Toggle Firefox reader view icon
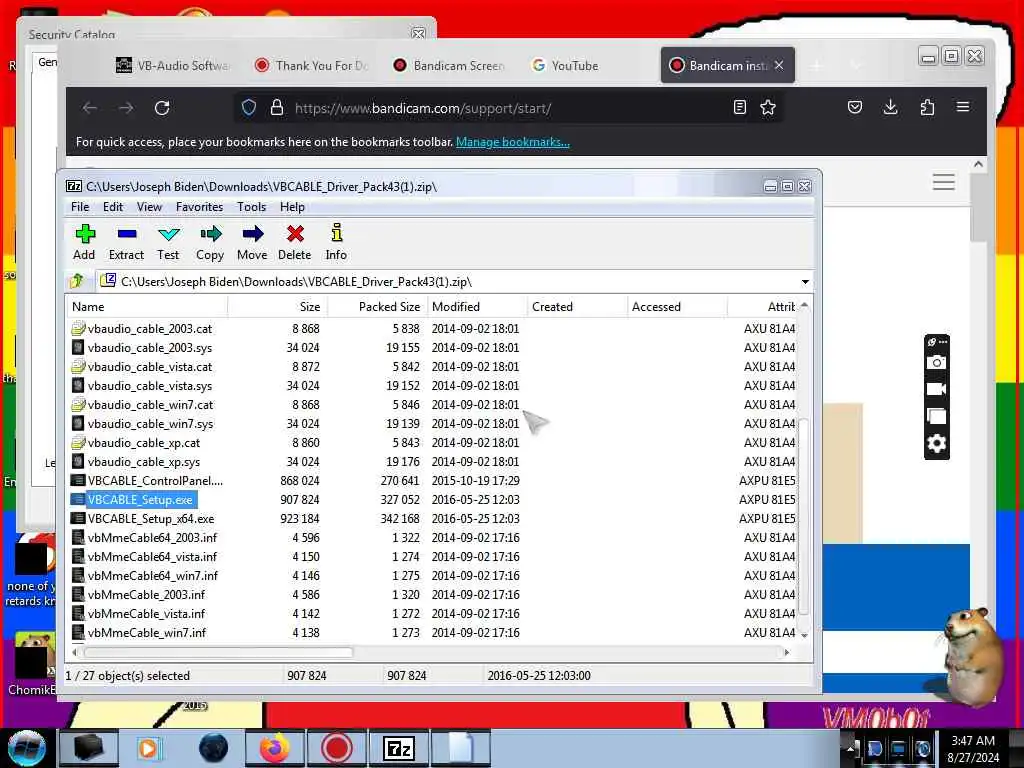The width and height of the screenshot is (1024, 768). 740,107
